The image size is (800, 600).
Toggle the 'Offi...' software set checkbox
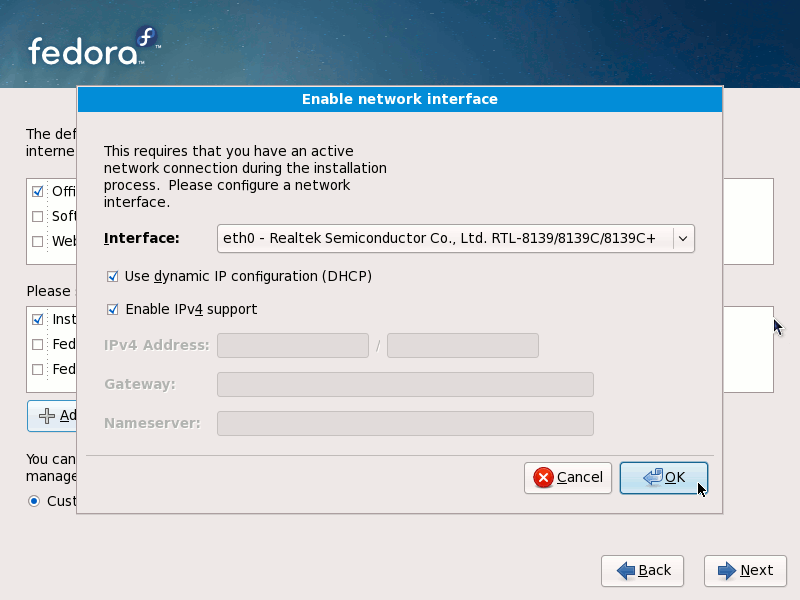click(x=37, y=191)
